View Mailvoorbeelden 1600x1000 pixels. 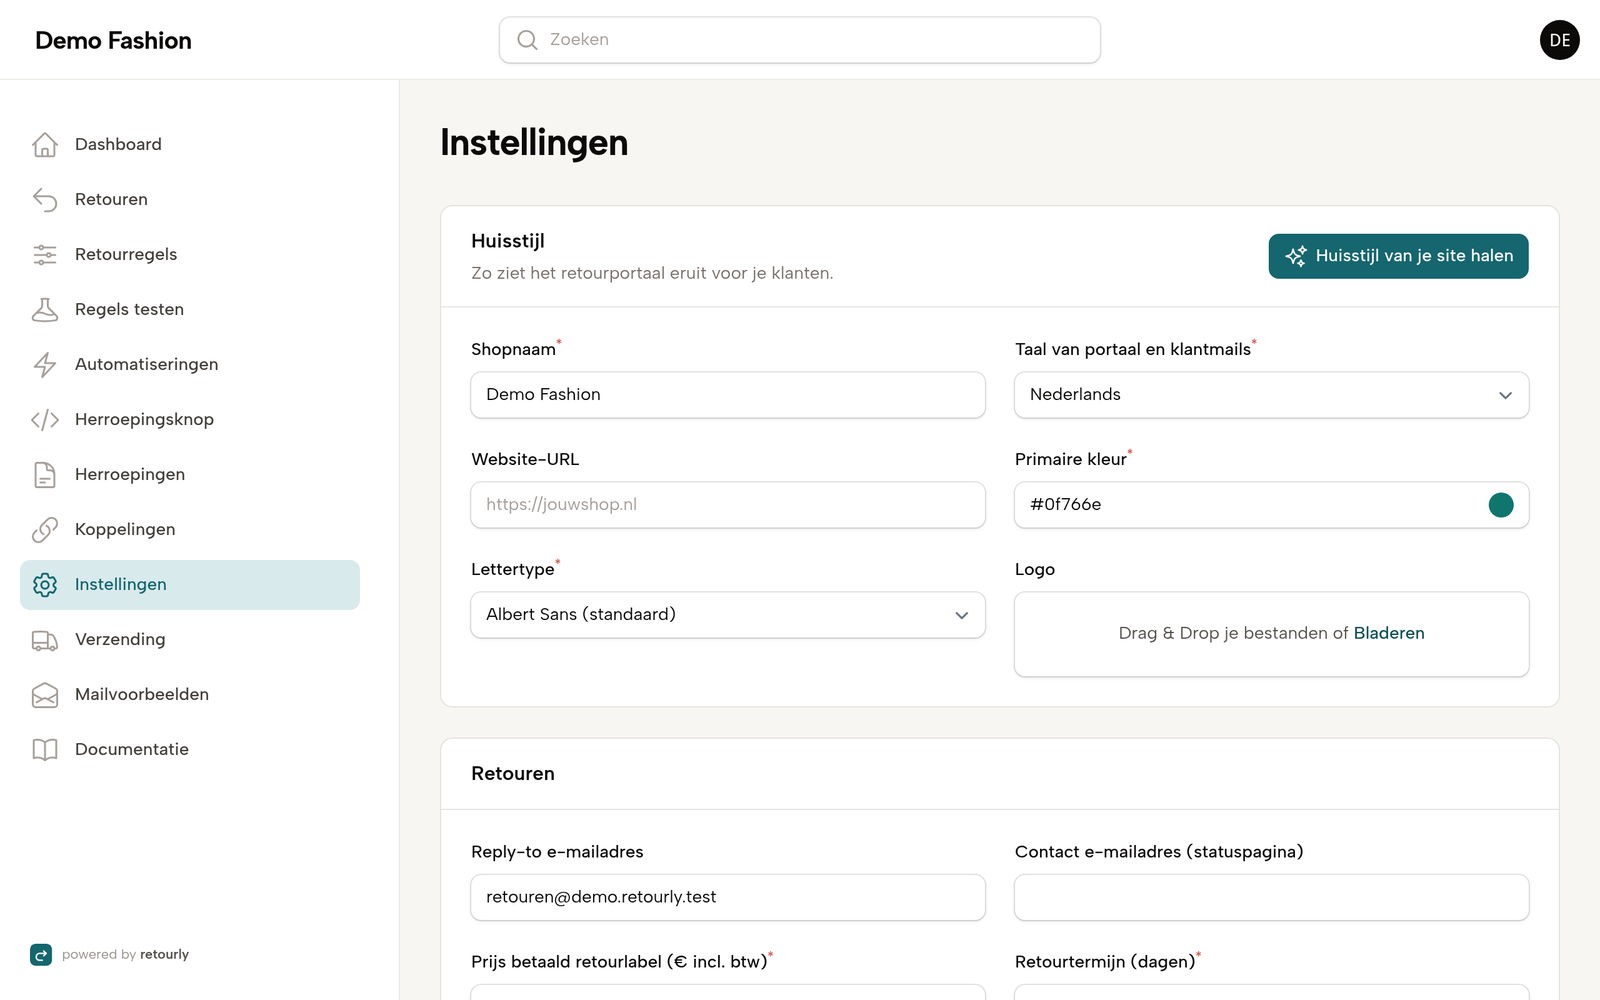click(190, 695)
